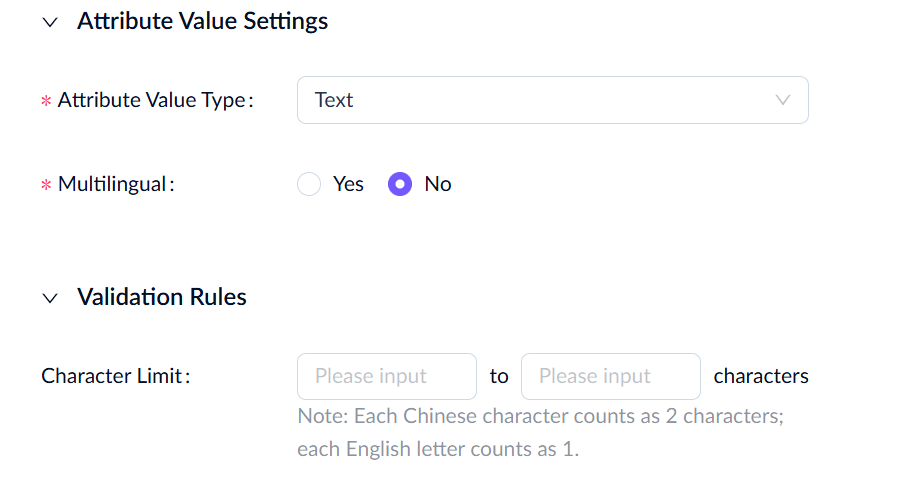The height and width of the screenshot is (484, 910).
Task: Click the dropdown arrow in Text field
Action: click(x=783, y=100)
